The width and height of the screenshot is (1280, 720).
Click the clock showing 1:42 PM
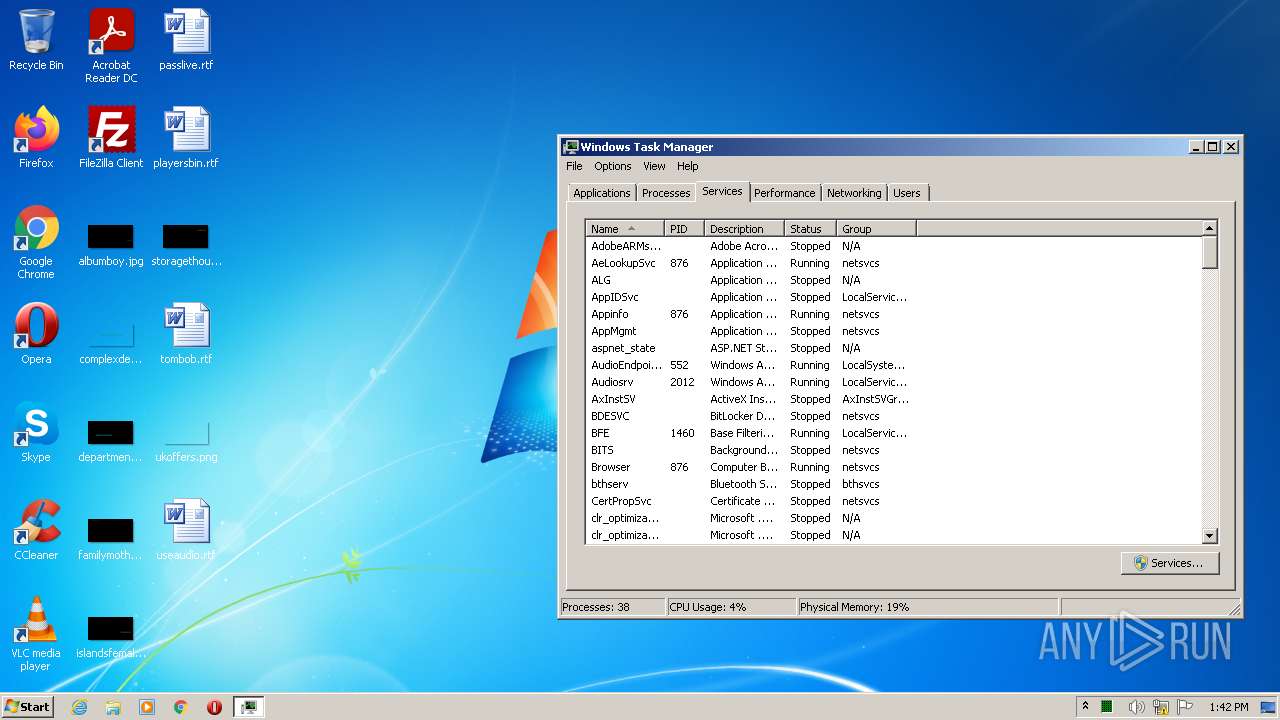1228,707
